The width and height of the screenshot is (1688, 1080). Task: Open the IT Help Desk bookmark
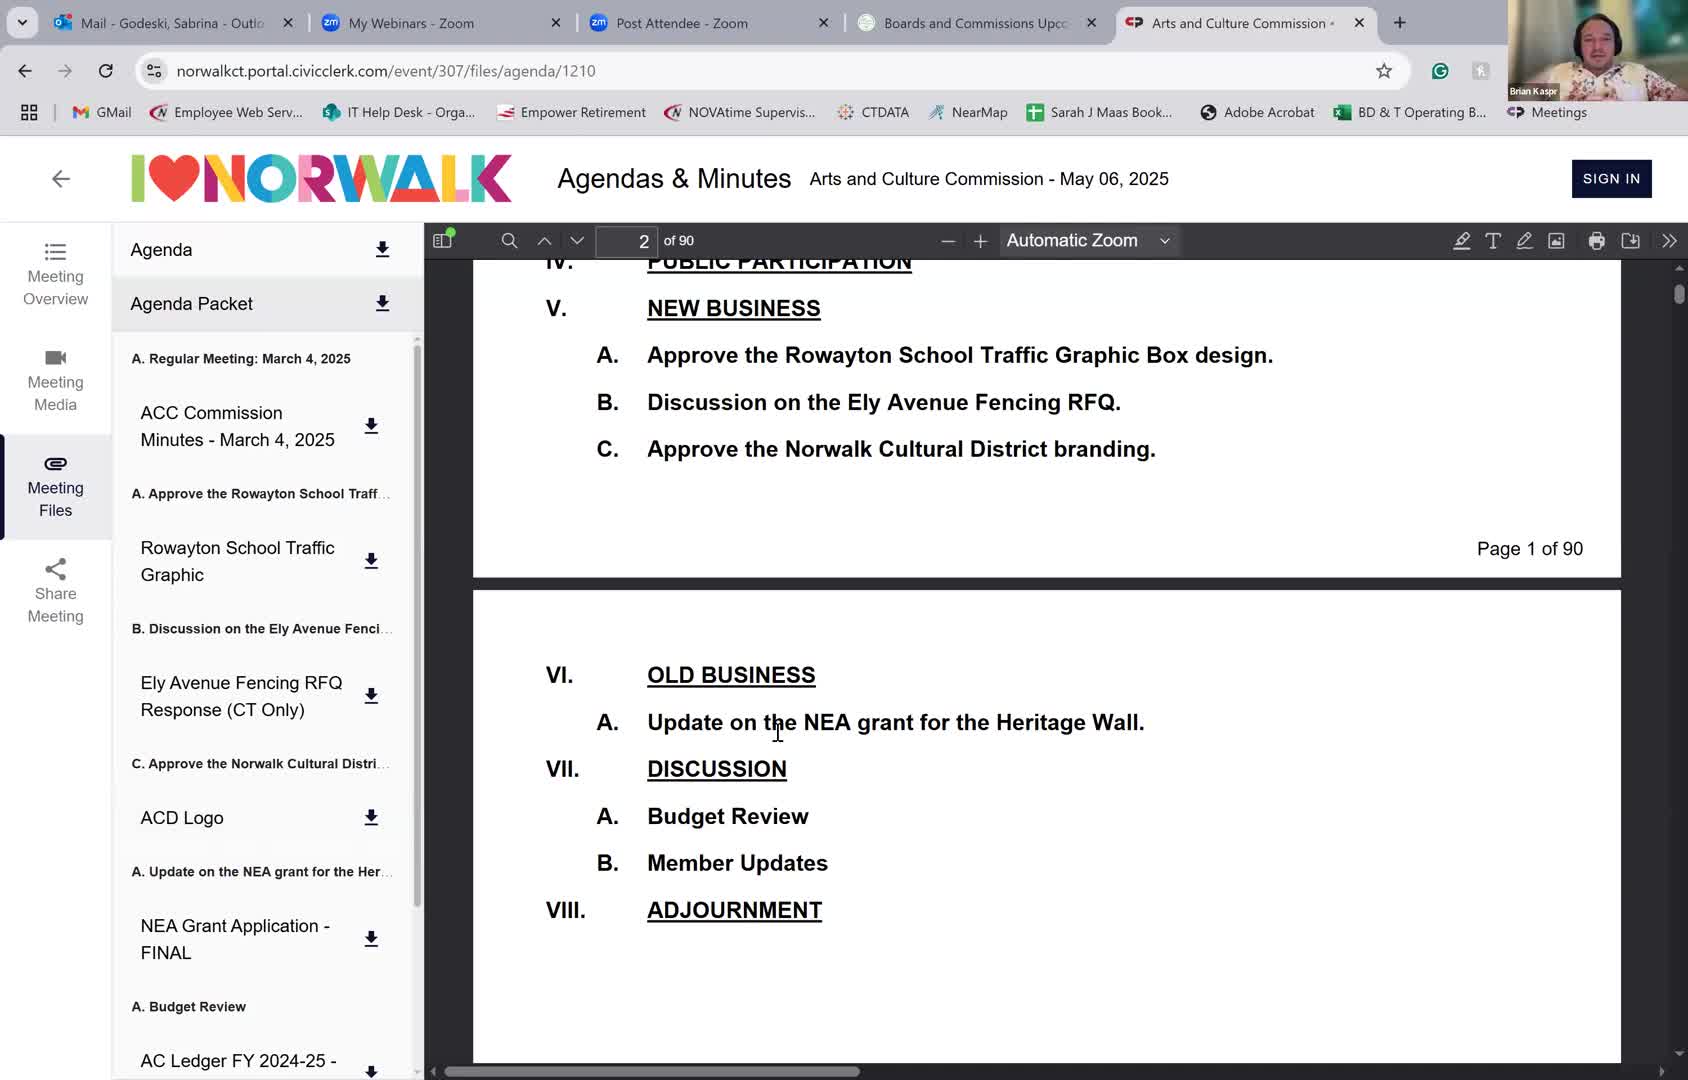[x=399, y=113]
